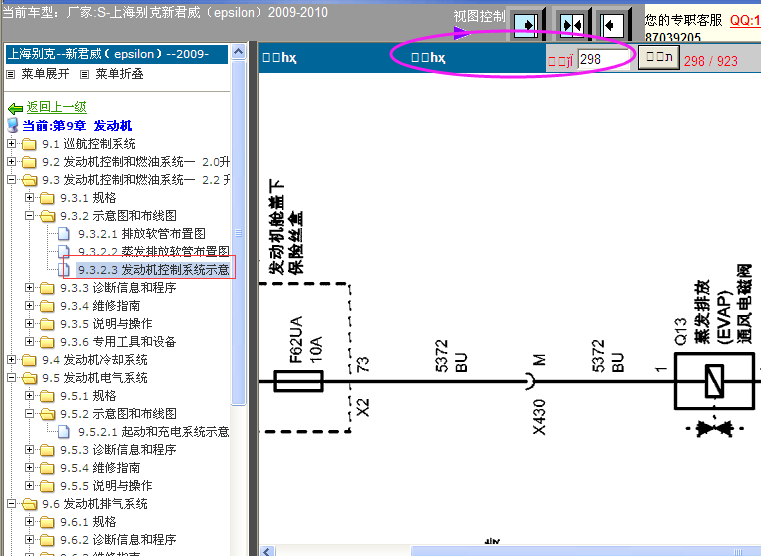Click folder icon of 9.1 巡航控制系统
The width and height of the screenshot is (761, 556).
pyautogui.click(x=29, y=144)
